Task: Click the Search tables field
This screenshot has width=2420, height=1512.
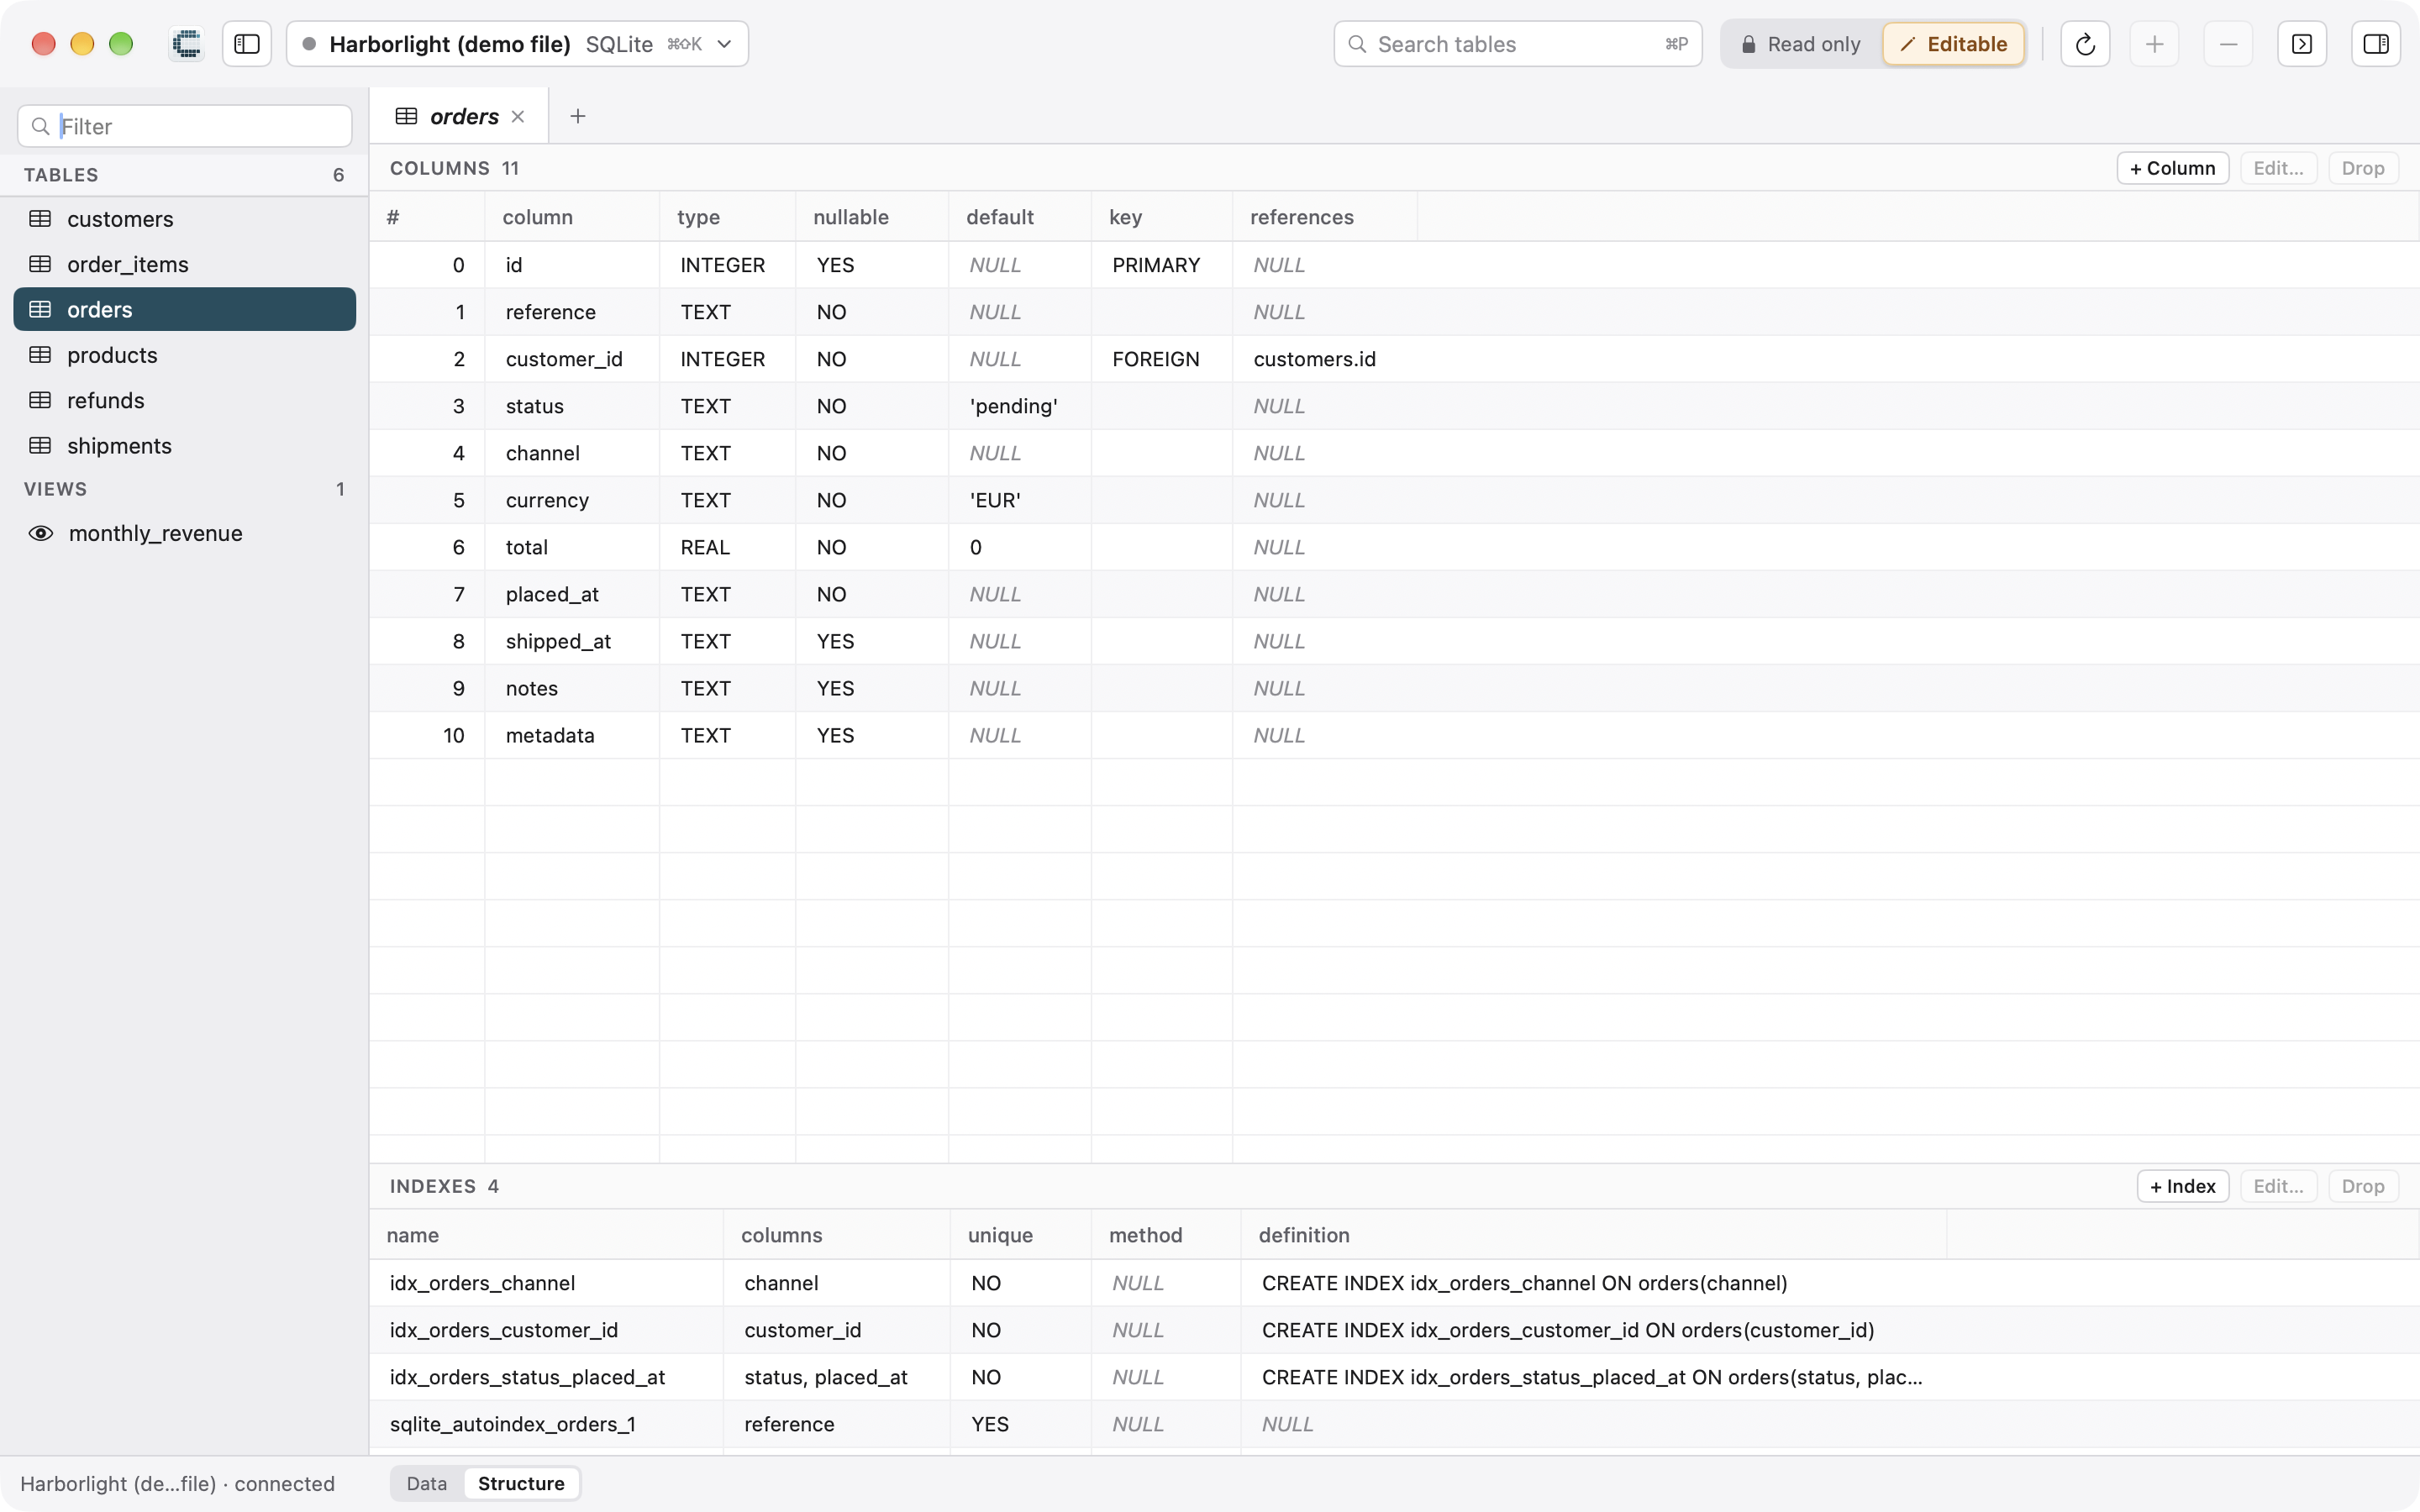Action: [1517, 44]
